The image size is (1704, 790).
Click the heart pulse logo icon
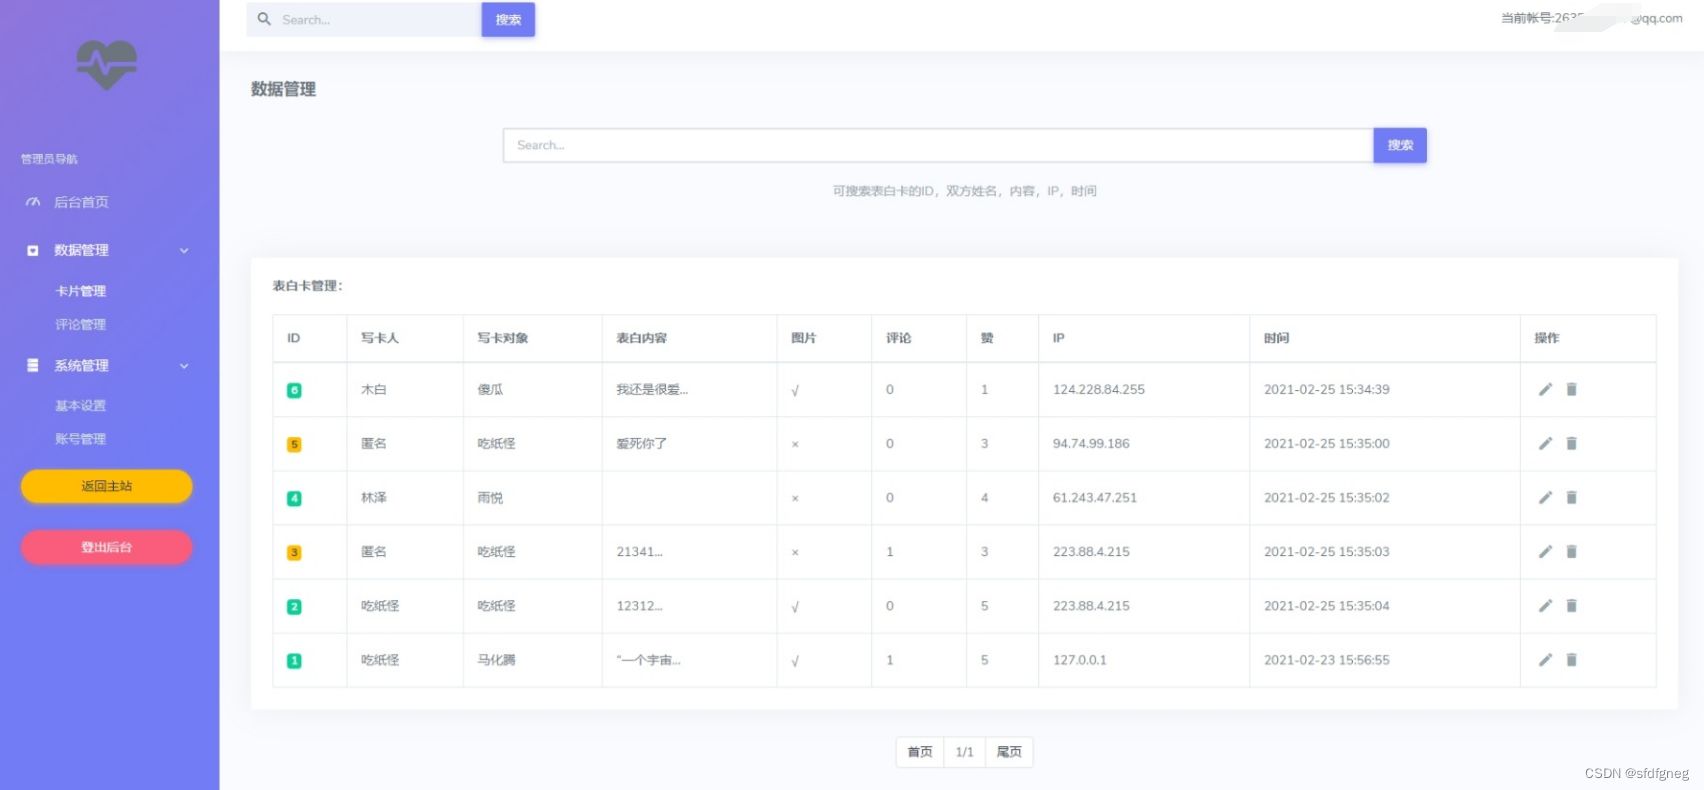pyautogui.click(x=107, y=64)
